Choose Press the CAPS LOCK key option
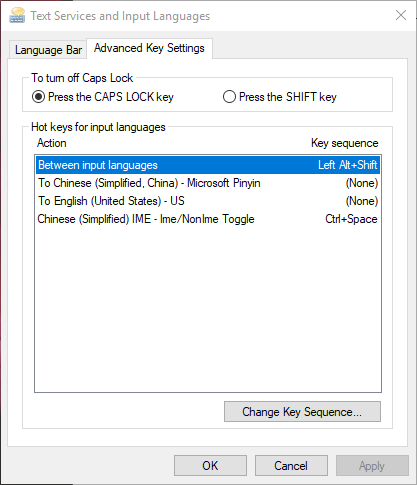The image size is (417, 485). (x=103, y=97)
